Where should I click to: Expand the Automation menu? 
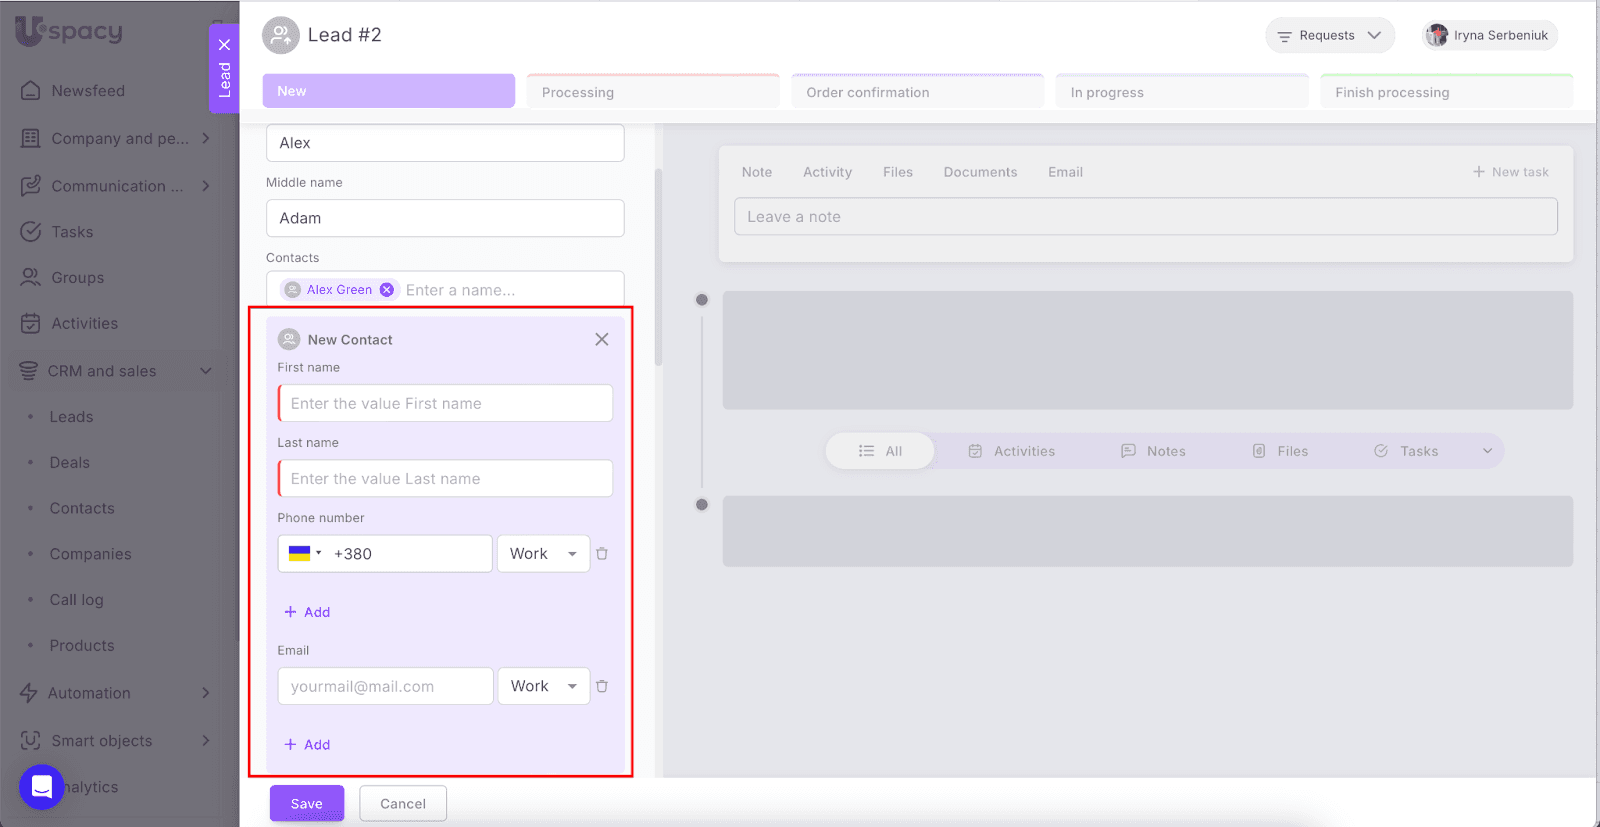pyautogui.click(x=206, y=693)
